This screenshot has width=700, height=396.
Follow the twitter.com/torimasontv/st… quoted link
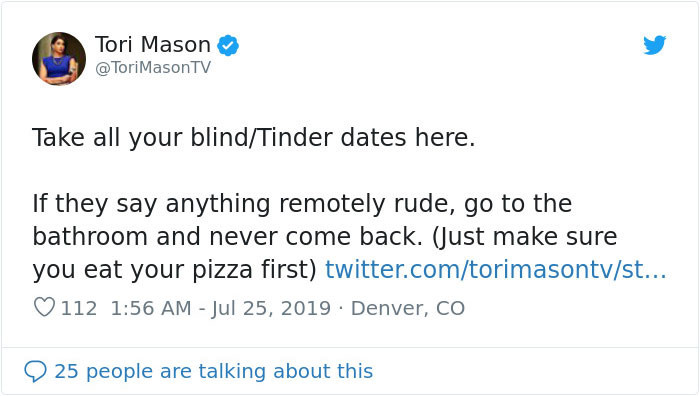pos(496,270)
